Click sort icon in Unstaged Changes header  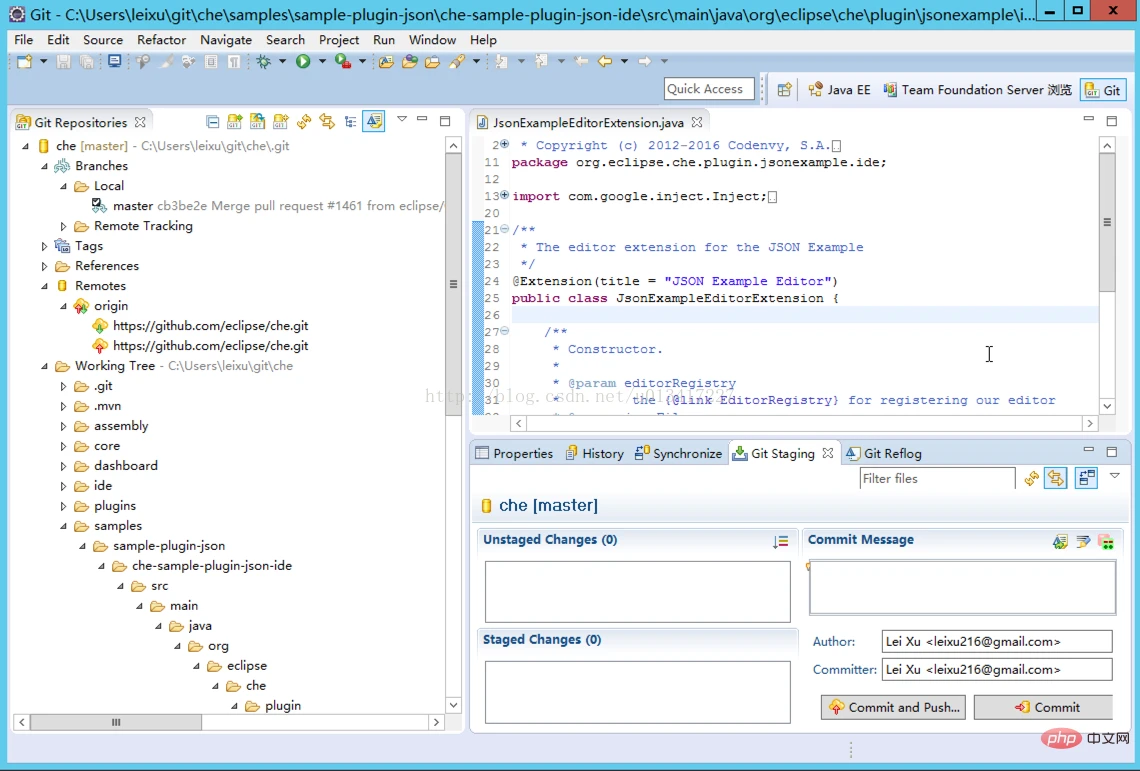tap(780, 541)
